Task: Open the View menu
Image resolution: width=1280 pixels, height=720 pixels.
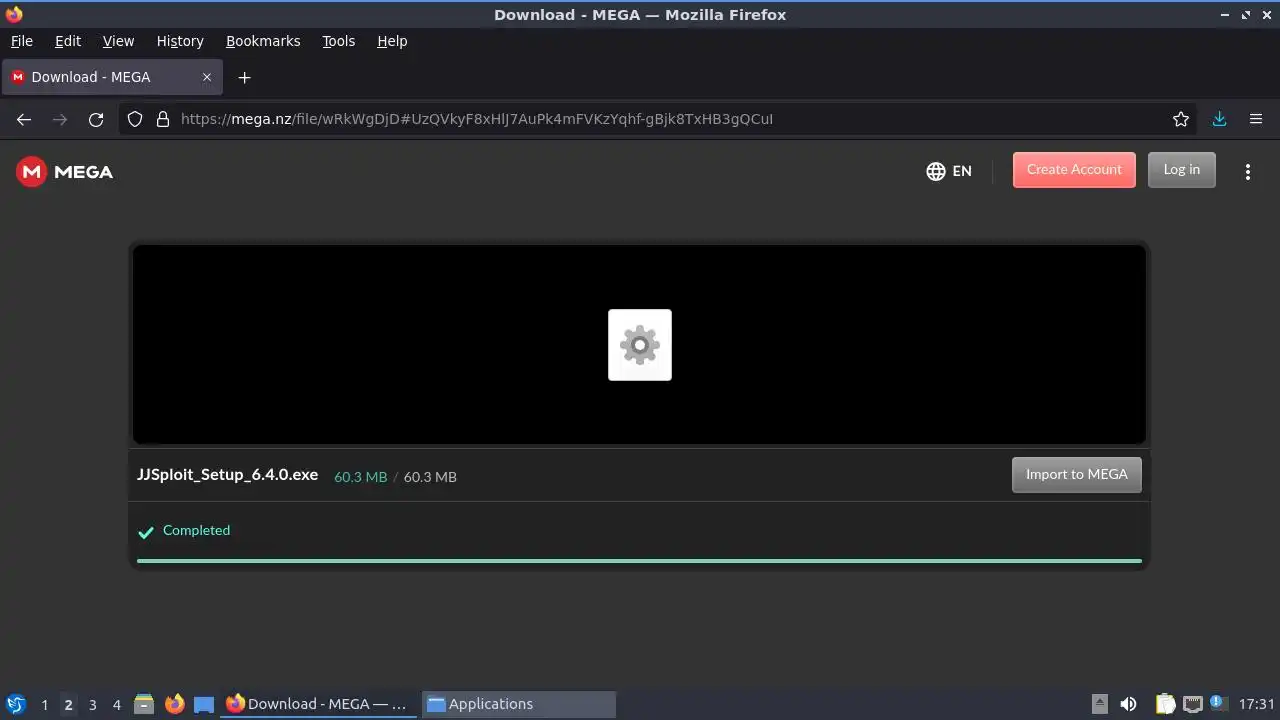Action: tap(118, 41)
